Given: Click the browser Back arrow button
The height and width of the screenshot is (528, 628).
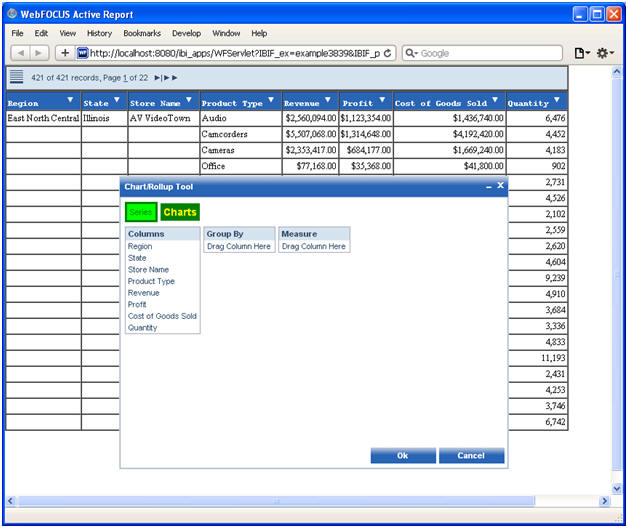Looking at the screenshot, I should (21, 53).
